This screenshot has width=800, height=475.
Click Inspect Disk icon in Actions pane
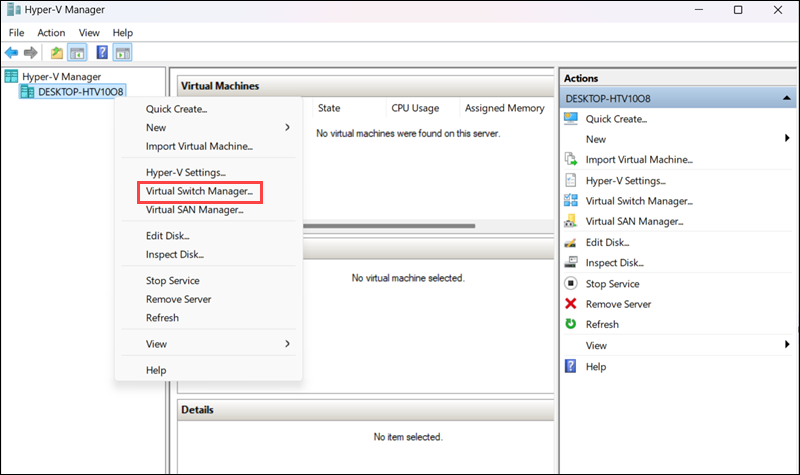[x=570, y=262]
